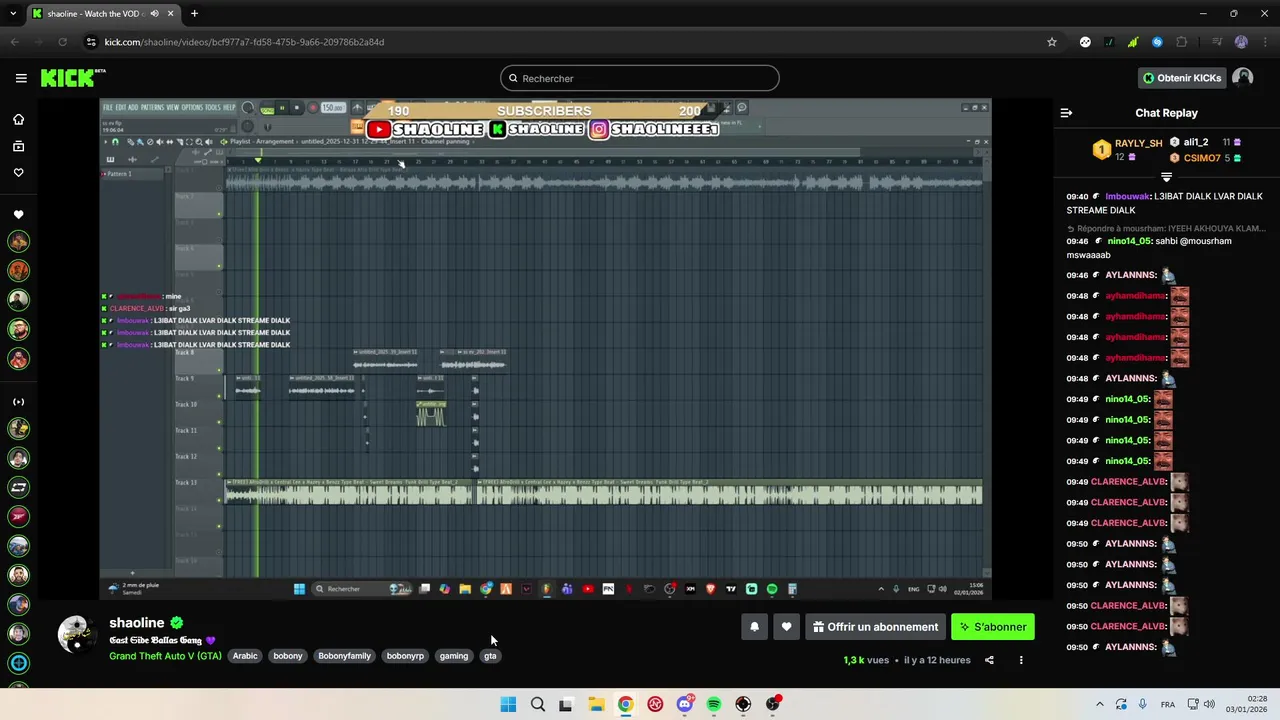Open recommended channels live icon in sidebar
This screenshot has height=720, width=1280.
(x=18, y=402)
